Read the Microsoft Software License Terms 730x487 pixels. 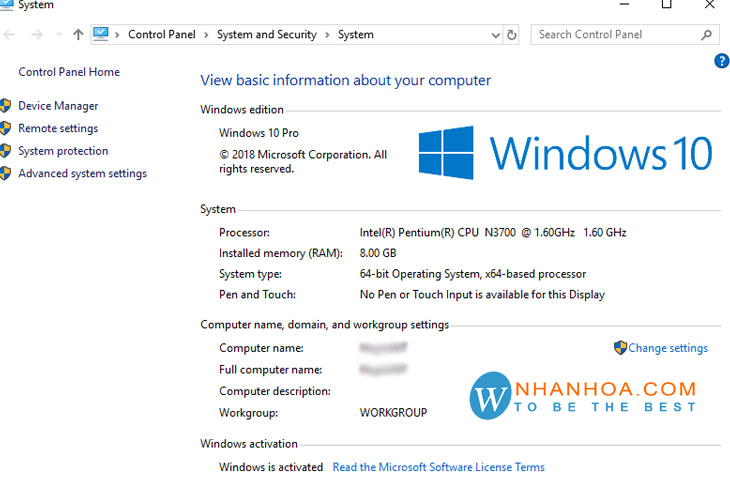pos(438,467)
